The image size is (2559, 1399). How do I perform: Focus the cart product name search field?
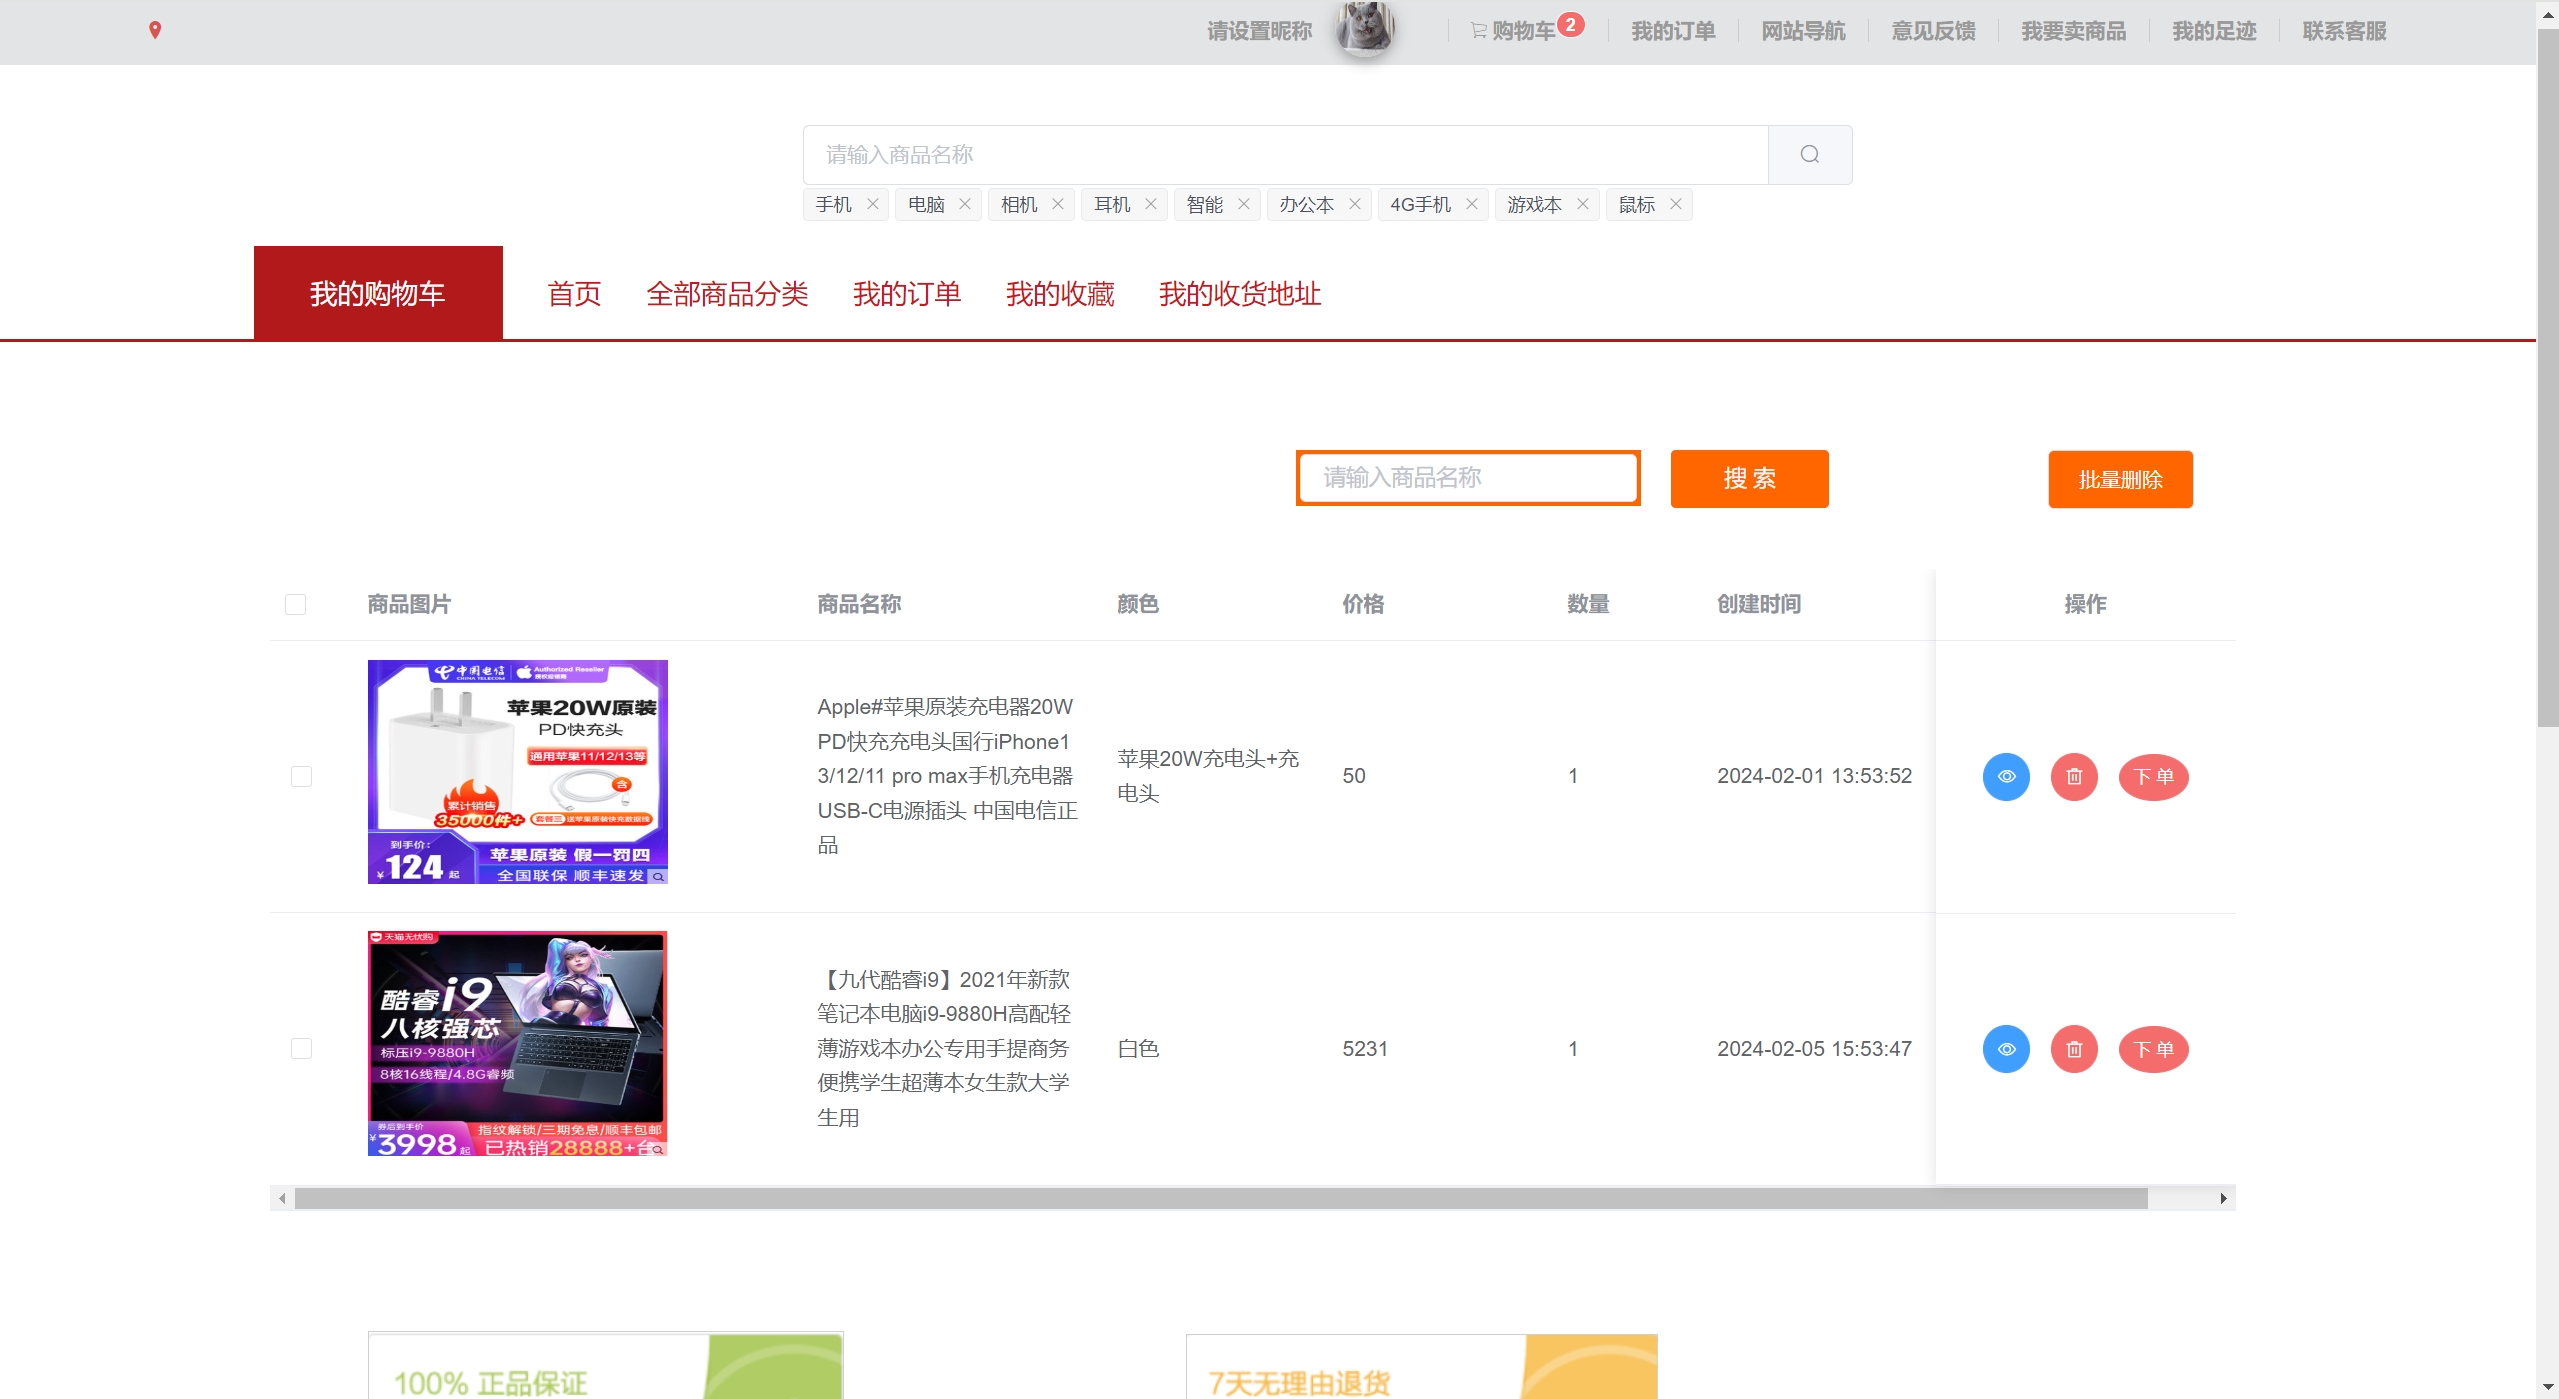tap(1467, 478)
